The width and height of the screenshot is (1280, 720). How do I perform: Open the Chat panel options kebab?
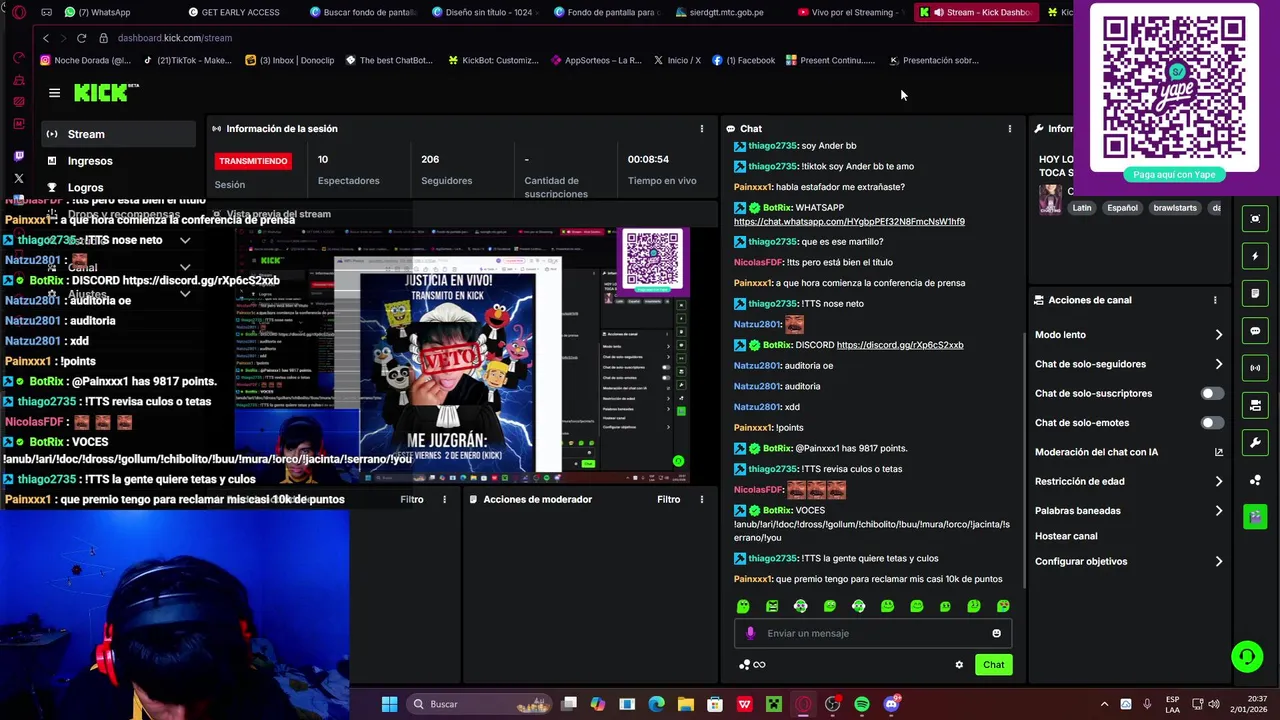pos(1010,129)
